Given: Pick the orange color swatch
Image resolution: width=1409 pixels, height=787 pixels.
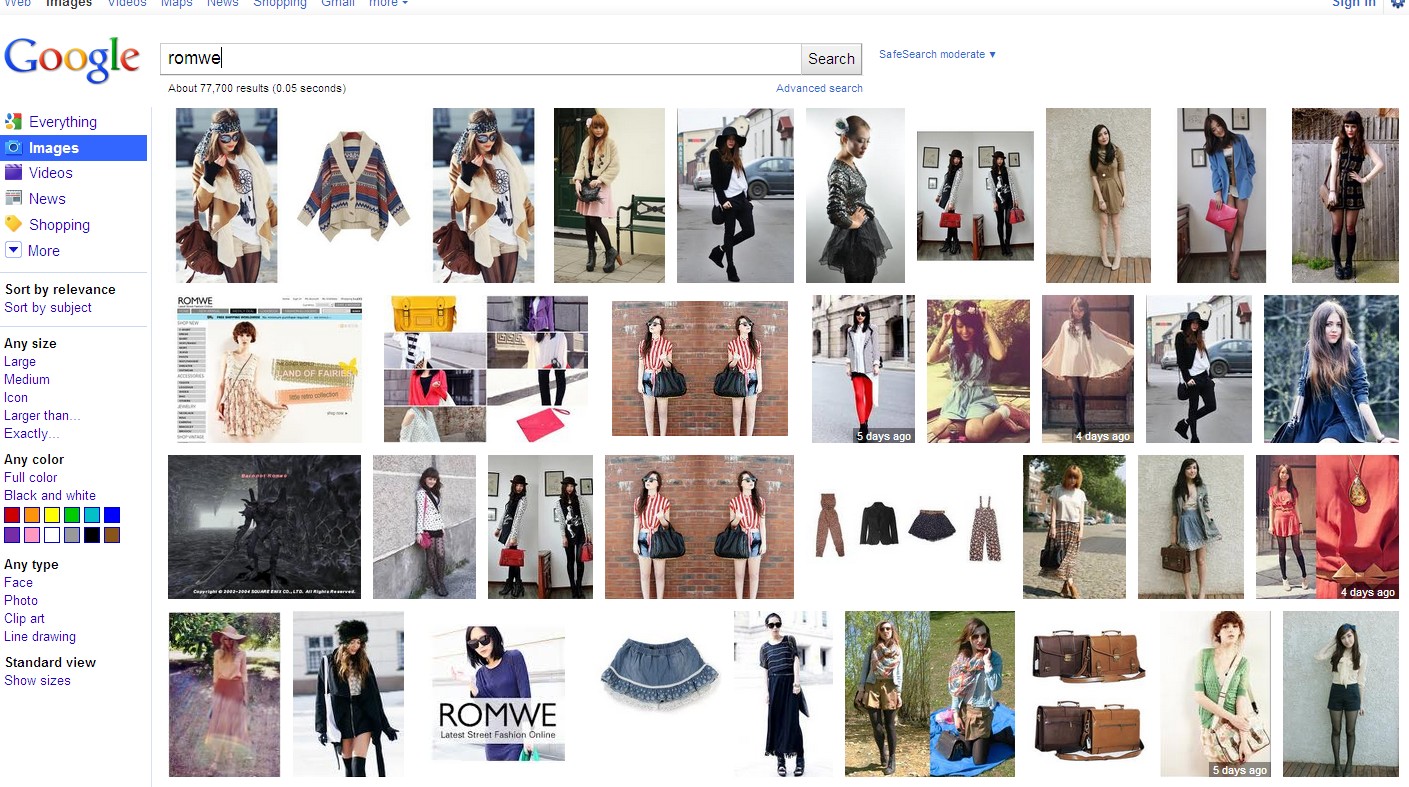Looking at the screenshot, I should 32,515.
